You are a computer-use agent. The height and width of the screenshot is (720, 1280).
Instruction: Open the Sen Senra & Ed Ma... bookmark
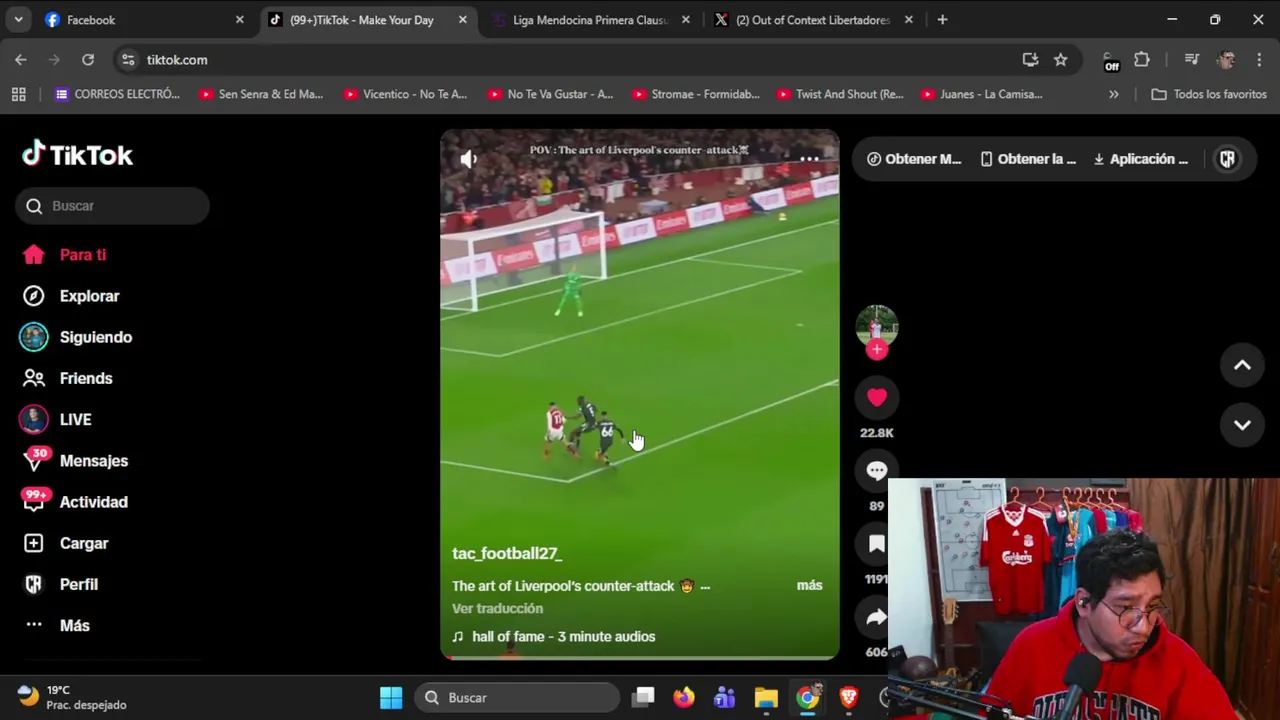click(x=261, y=94)
